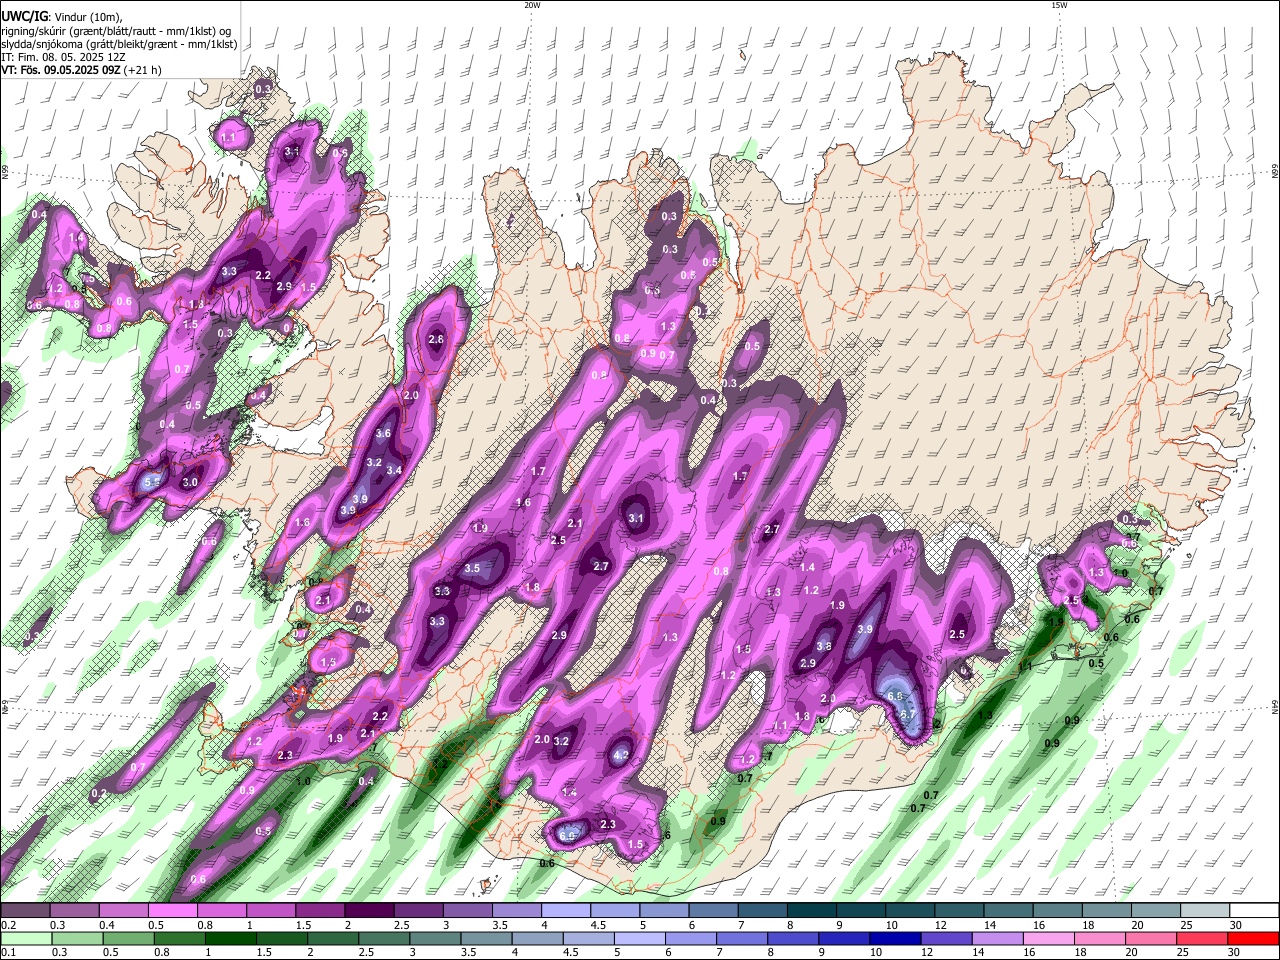Pick the pale grey 25 swatch in upper legend row
The image size is (1280, 960).
click(x=1206, y=911)
